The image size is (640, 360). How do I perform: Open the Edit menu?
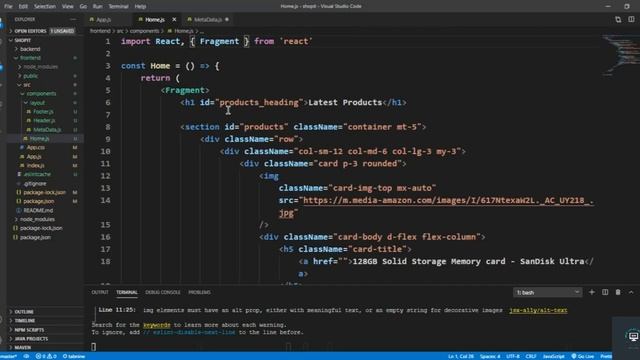(x=23, y=7)
